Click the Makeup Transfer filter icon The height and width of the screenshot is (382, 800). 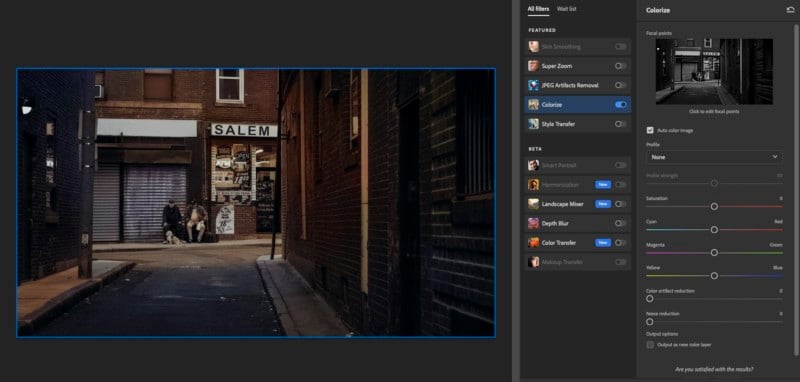[534, 262]
